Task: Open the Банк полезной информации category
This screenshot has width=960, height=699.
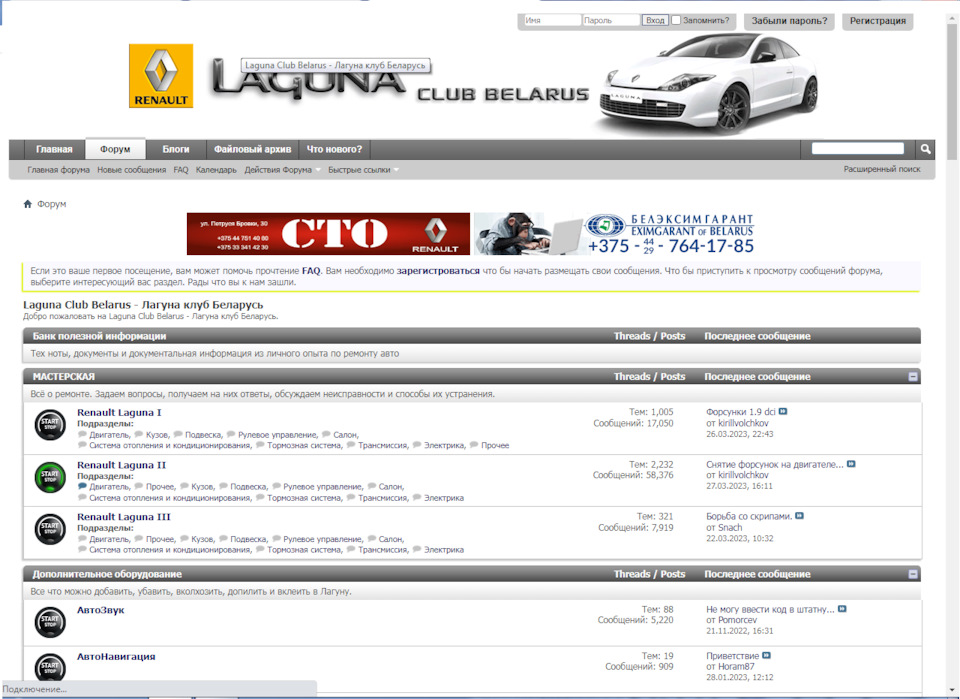Action: click(x=99, y=336)
